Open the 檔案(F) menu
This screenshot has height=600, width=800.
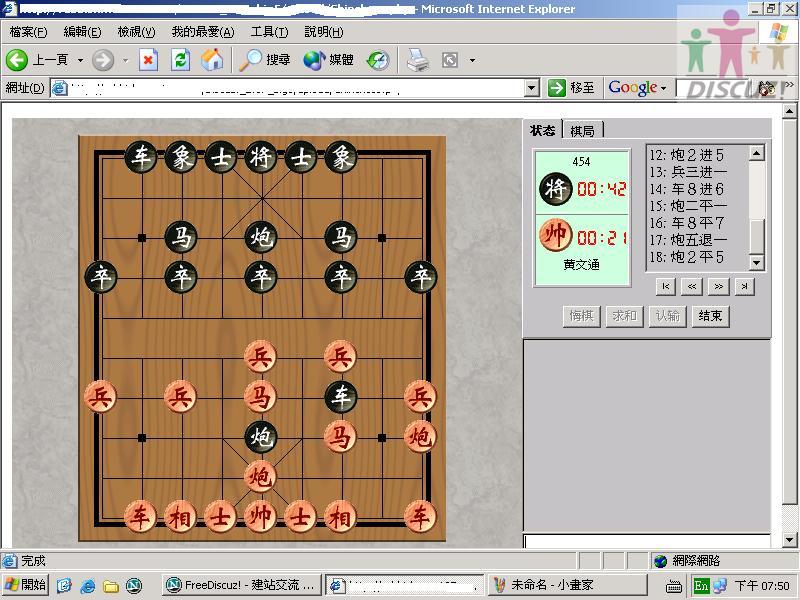[28, 32]
